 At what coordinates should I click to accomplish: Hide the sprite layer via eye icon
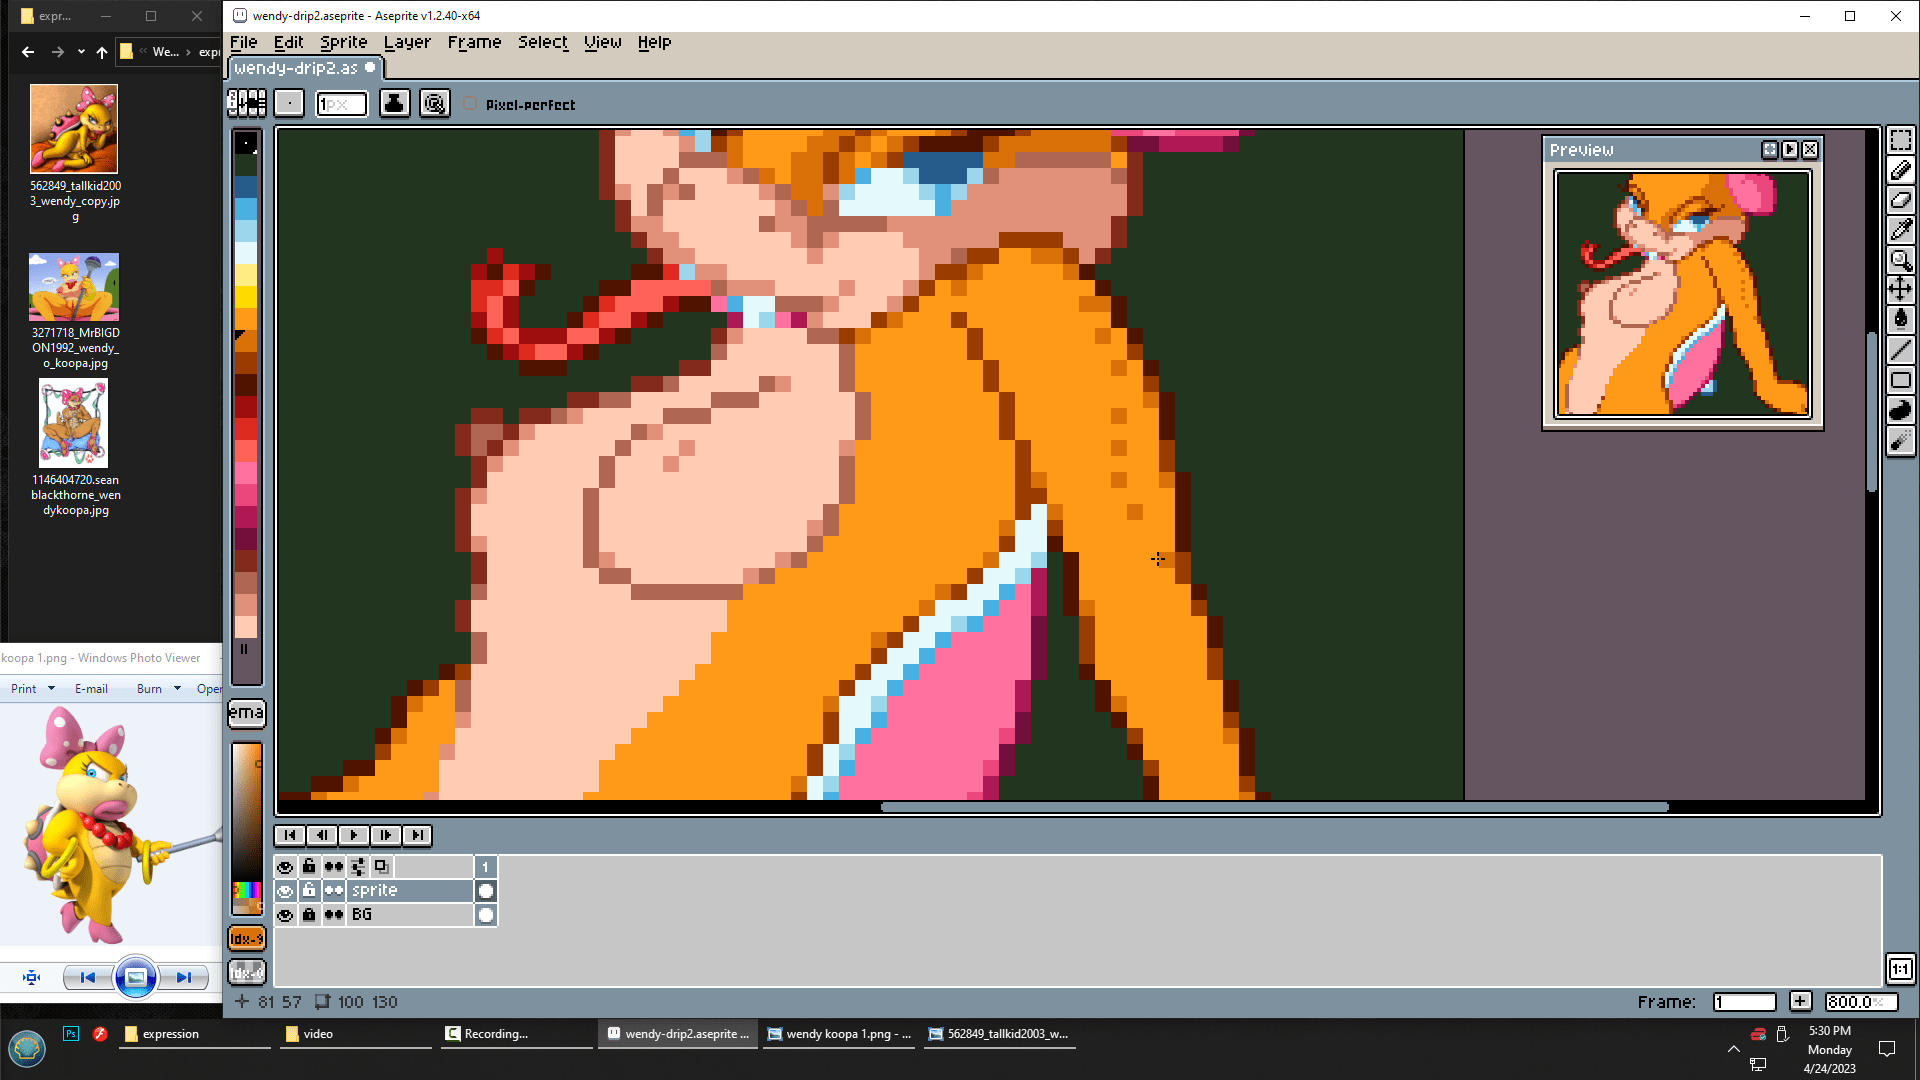[x=285, y=891]
